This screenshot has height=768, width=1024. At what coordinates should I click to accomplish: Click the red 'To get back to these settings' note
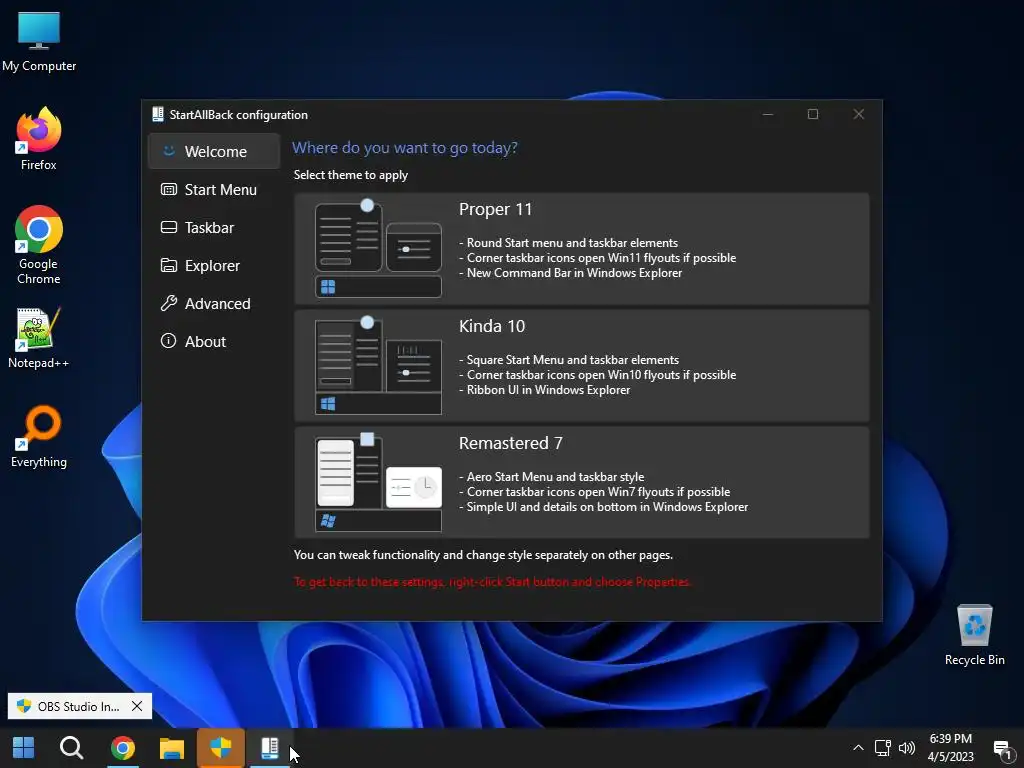pos(493,582)
